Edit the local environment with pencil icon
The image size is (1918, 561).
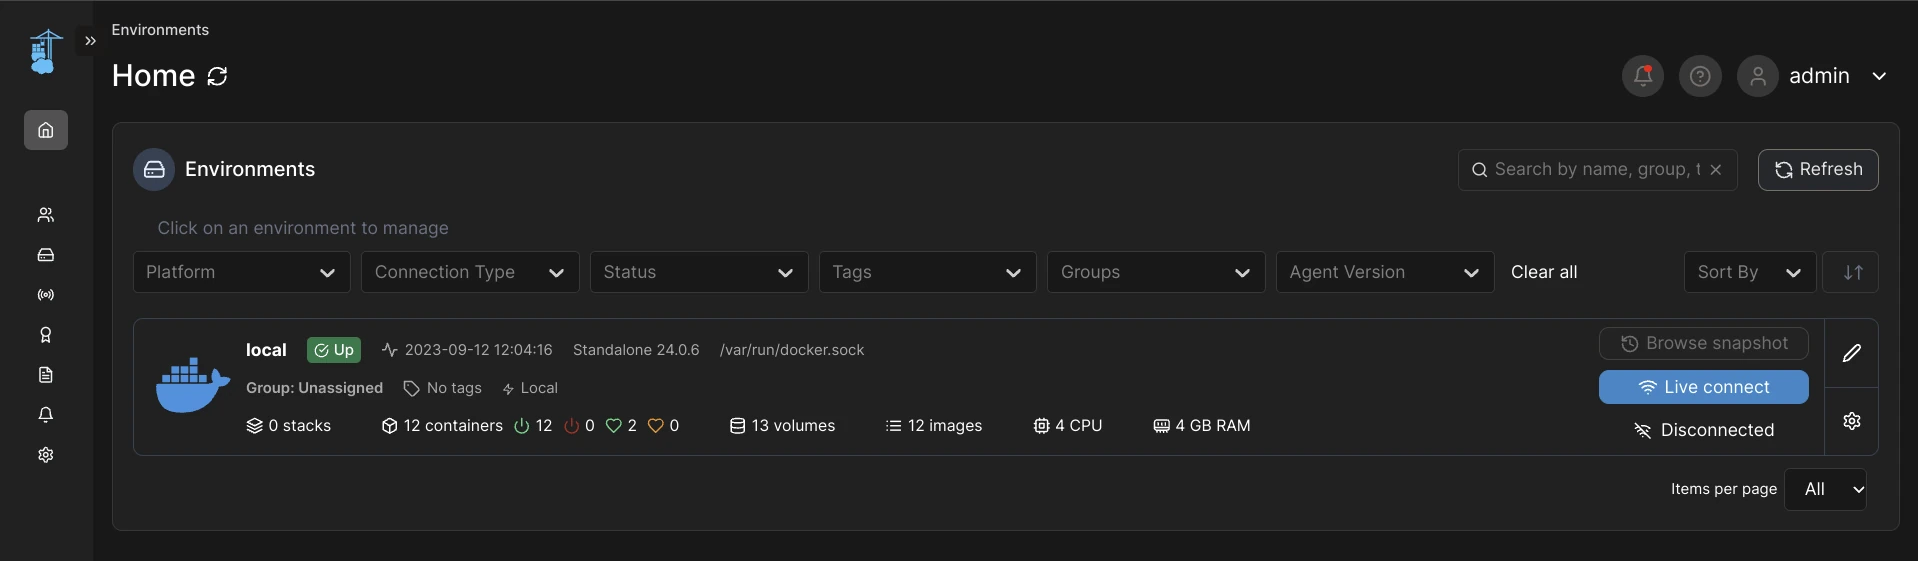click(1852, 353)
